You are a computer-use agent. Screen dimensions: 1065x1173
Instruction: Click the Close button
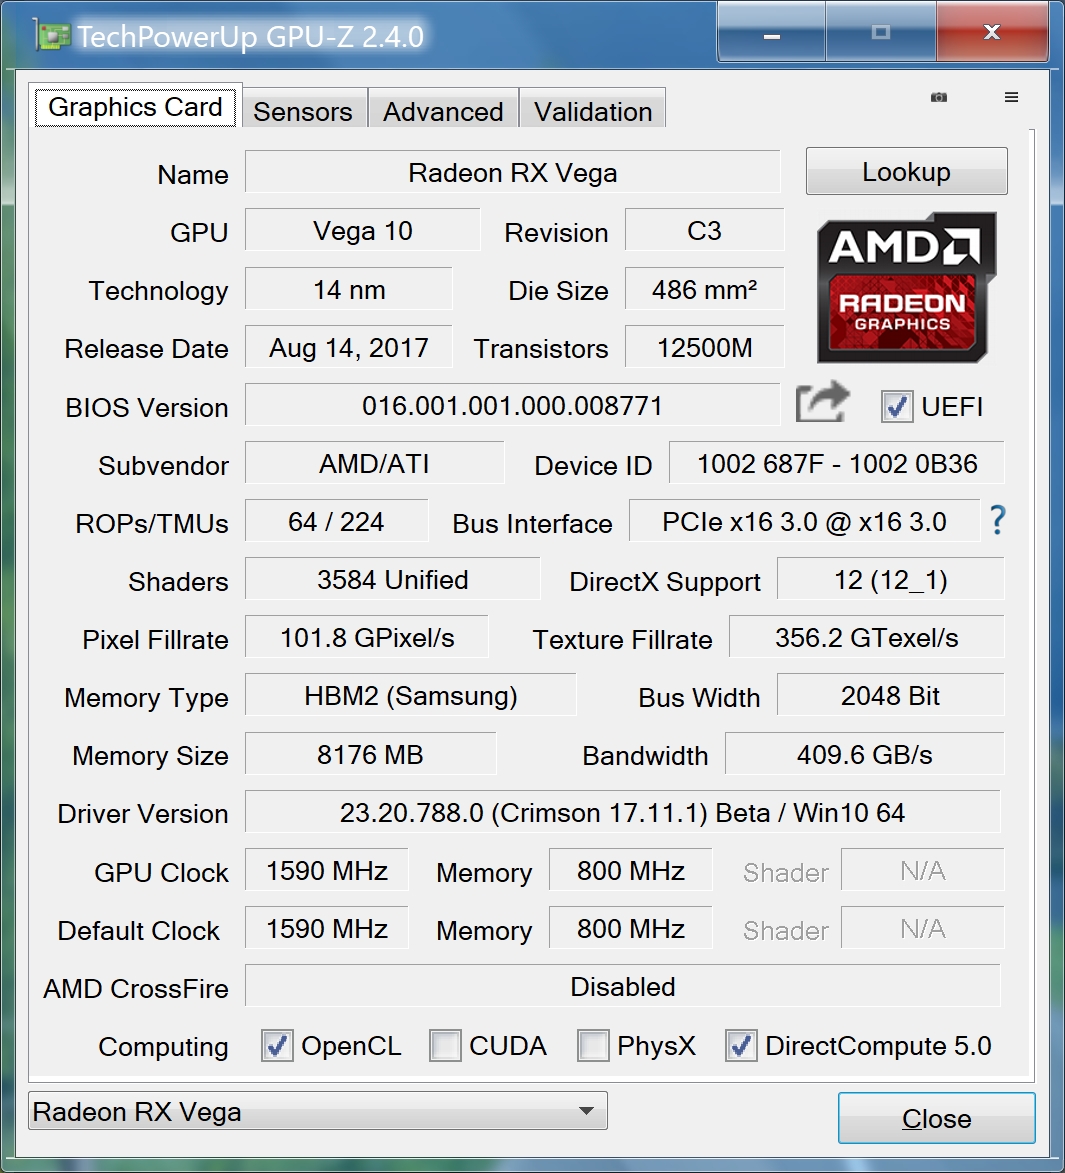point(936,1118)
